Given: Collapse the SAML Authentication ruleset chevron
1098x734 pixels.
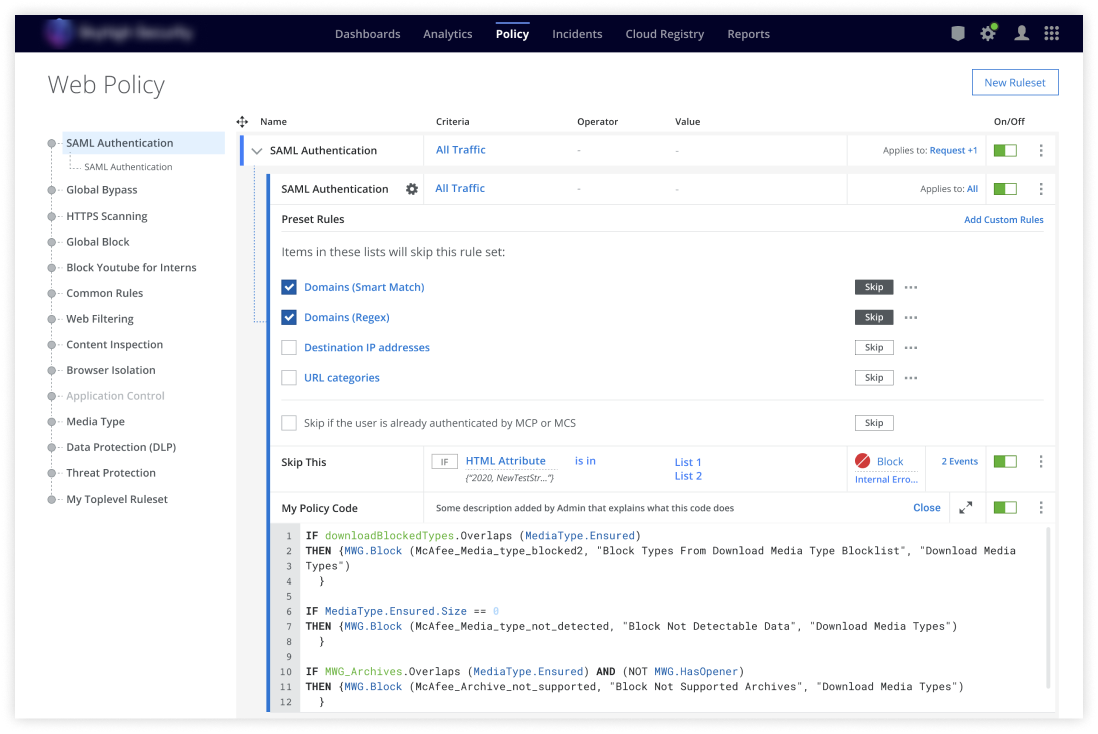Looking at the screenshot, I should pos(257,151).
